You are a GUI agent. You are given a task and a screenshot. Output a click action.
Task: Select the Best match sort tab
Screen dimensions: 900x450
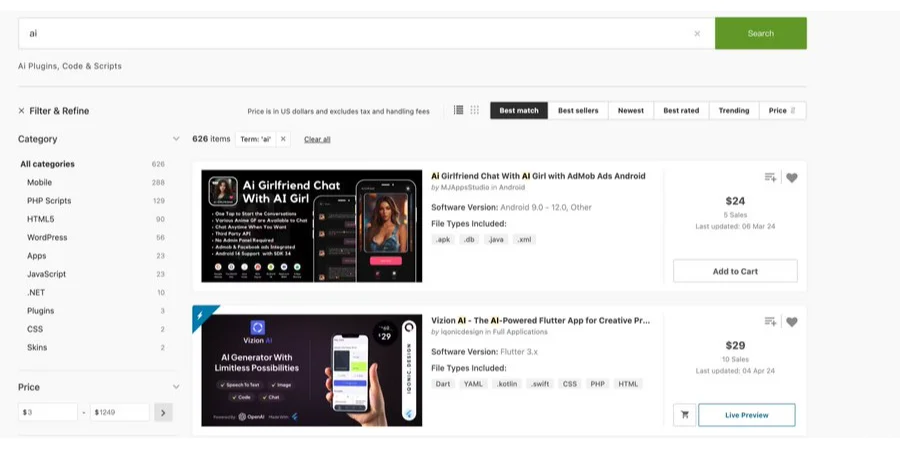coord(519,111)
